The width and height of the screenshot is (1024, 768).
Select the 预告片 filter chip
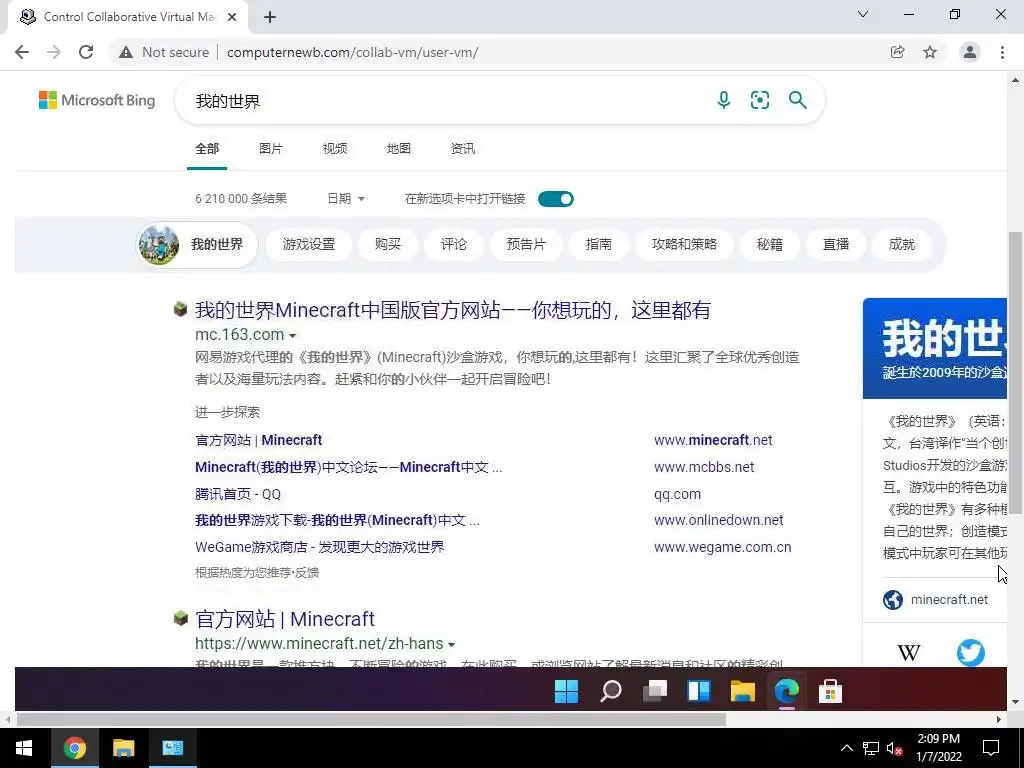(526, 244)
